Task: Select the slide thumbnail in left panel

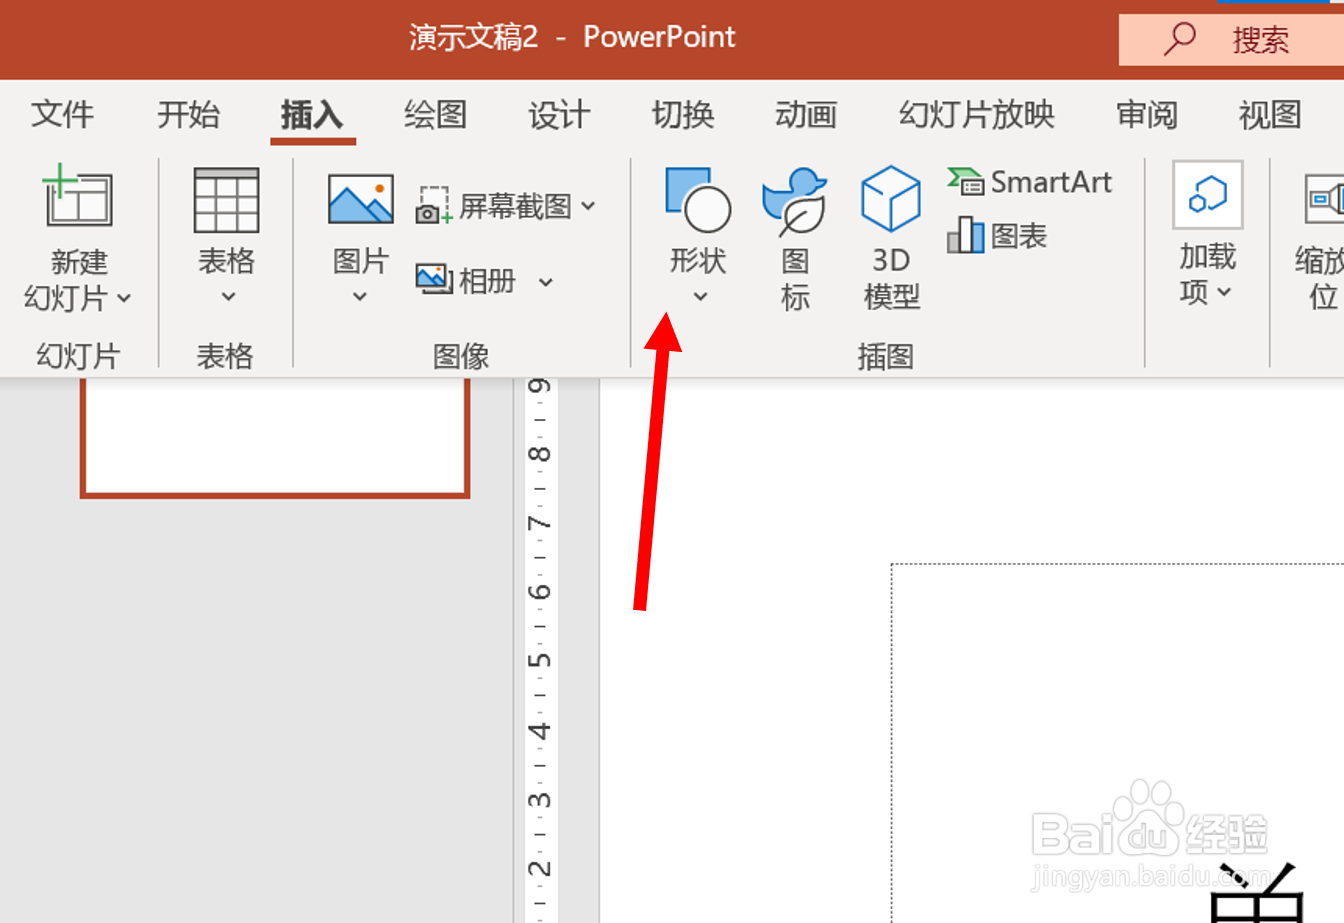Action: tap(275, 437)
